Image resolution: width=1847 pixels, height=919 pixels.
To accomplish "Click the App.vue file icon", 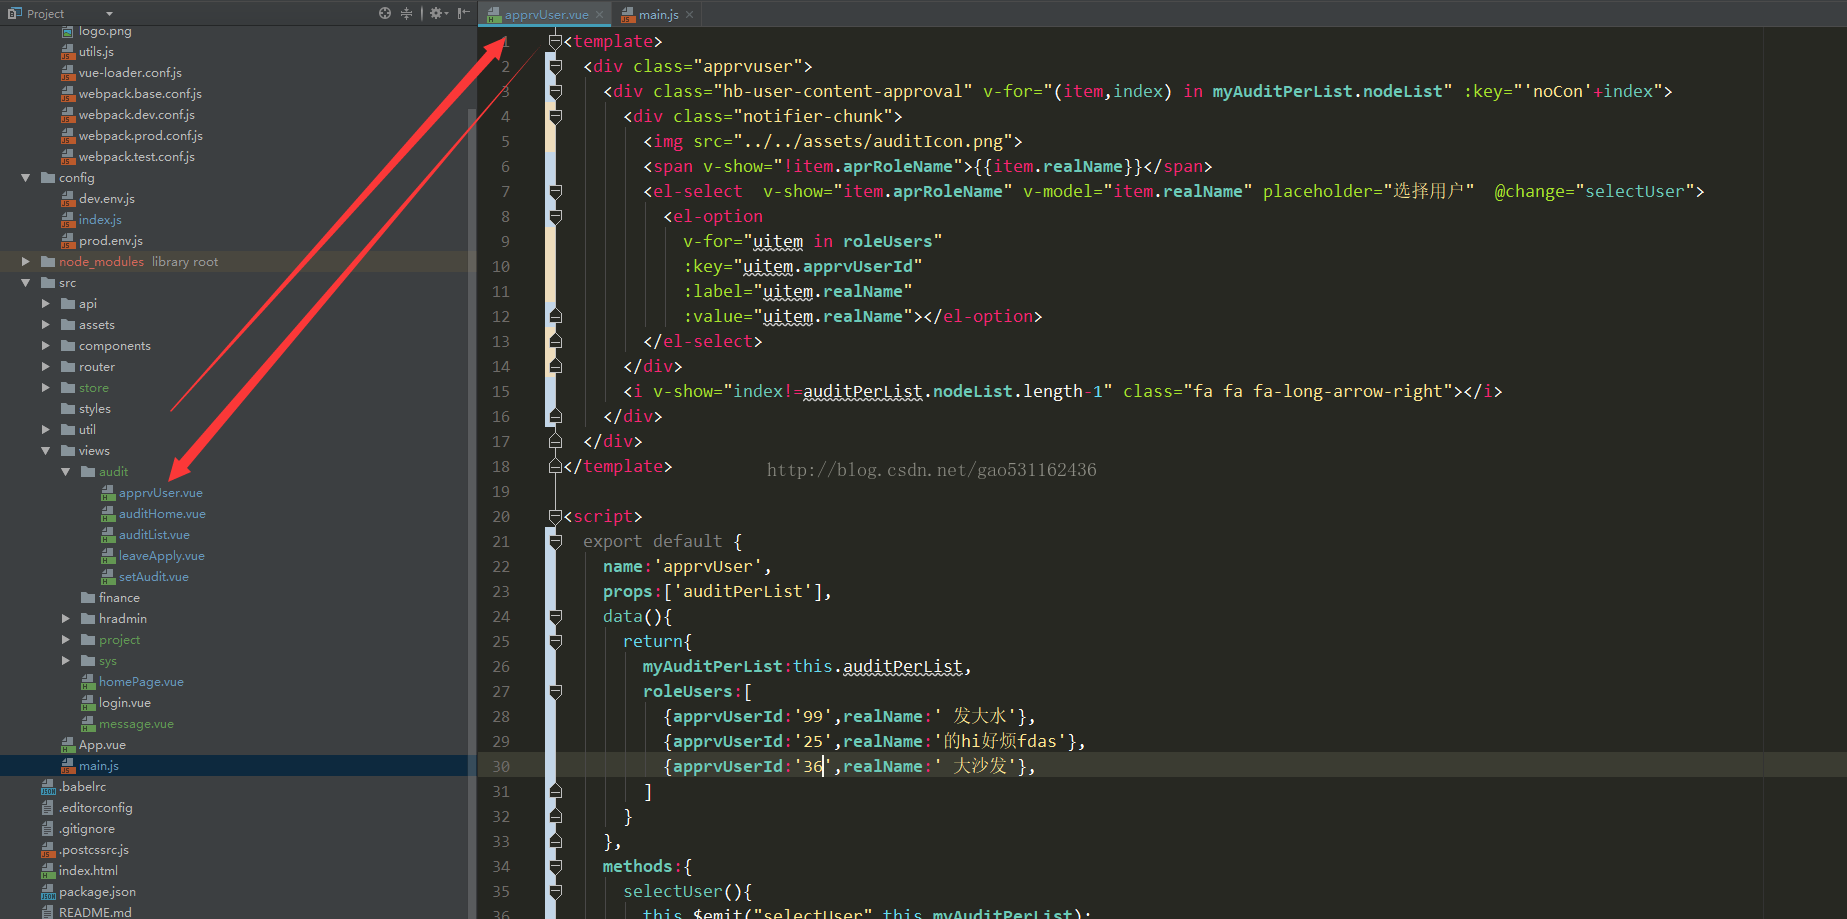I will [68, 745].
